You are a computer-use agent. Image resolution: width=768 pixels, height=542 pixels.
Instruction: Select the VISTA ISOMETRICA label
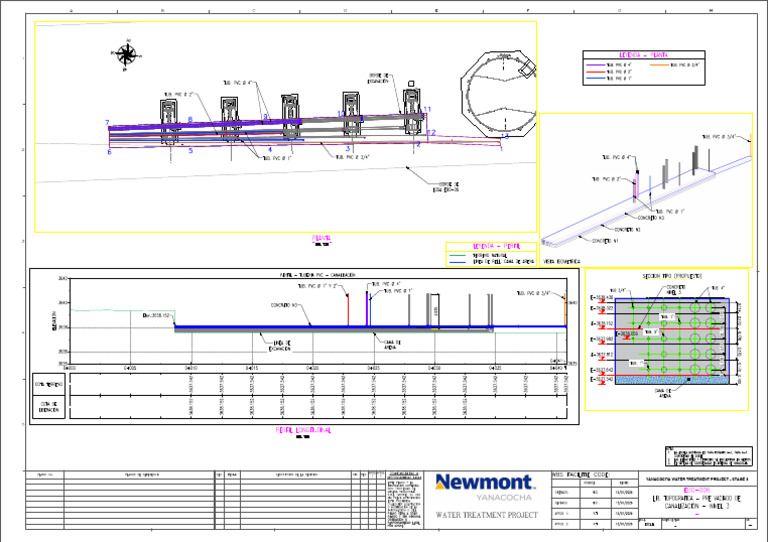[x=562, y=262]
